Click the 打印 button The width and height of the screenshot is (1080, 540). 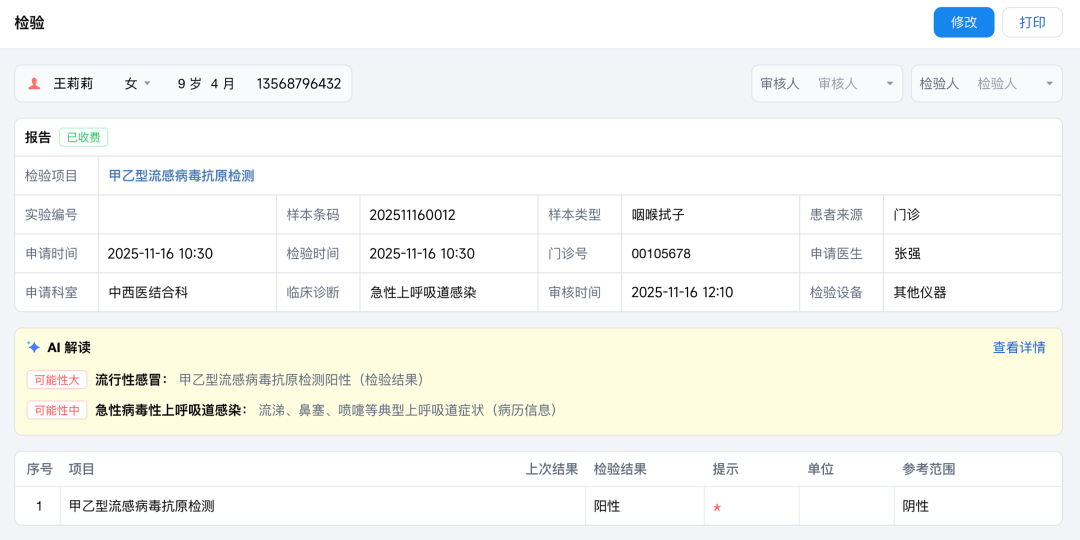pos(1032,22)
